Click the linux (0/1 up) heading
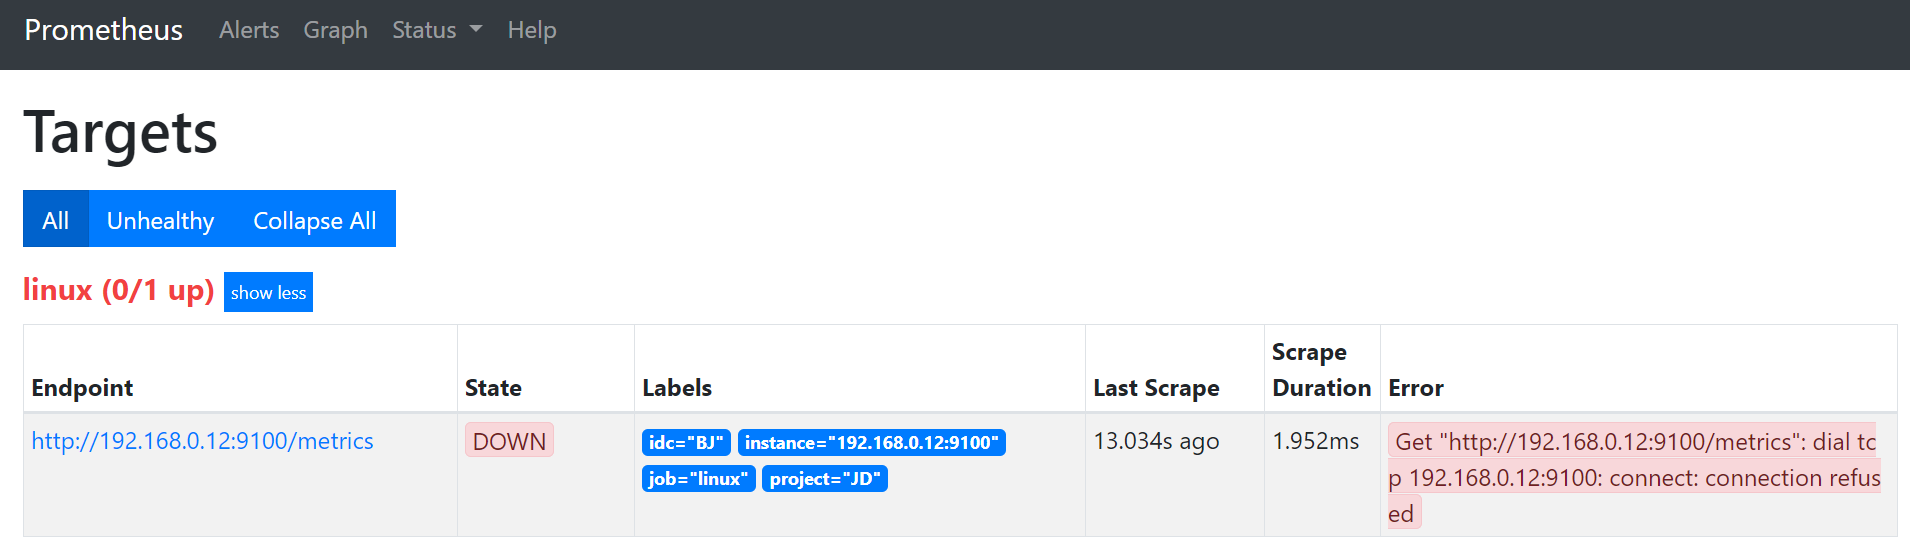Screen dimensions: 1910x557 click(x=119, y=290)
